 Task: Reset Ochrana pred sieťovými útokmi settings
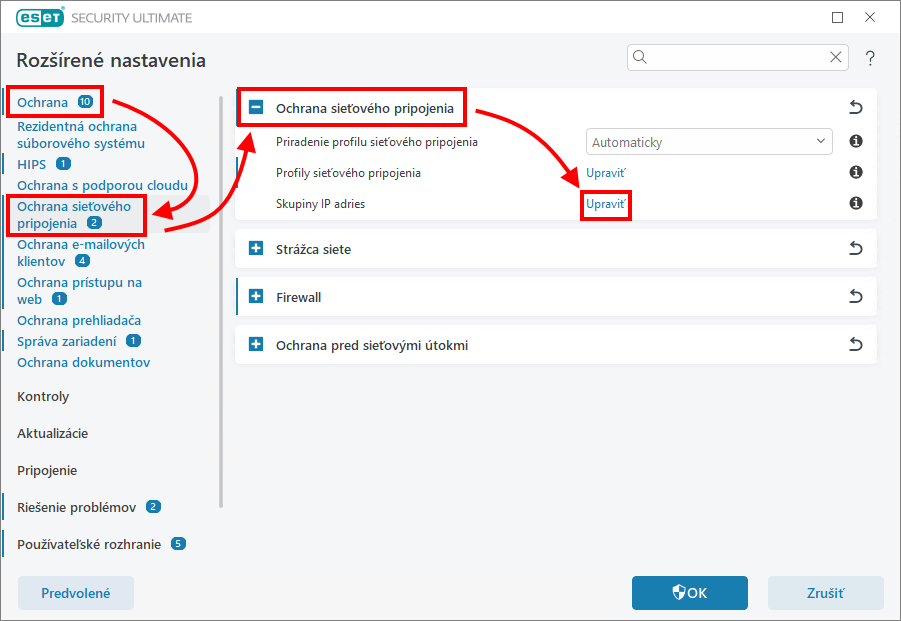pos(855,345)
